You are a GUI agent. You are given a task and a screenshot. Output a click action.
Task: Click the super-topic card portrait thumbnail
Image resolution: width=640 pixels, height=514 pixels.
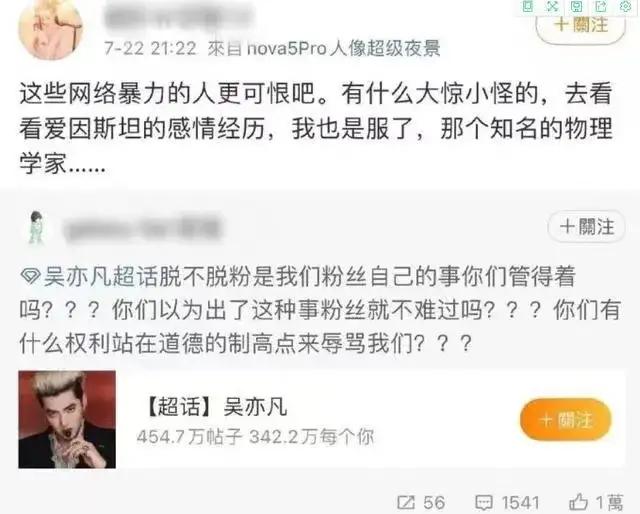[67, 419]
